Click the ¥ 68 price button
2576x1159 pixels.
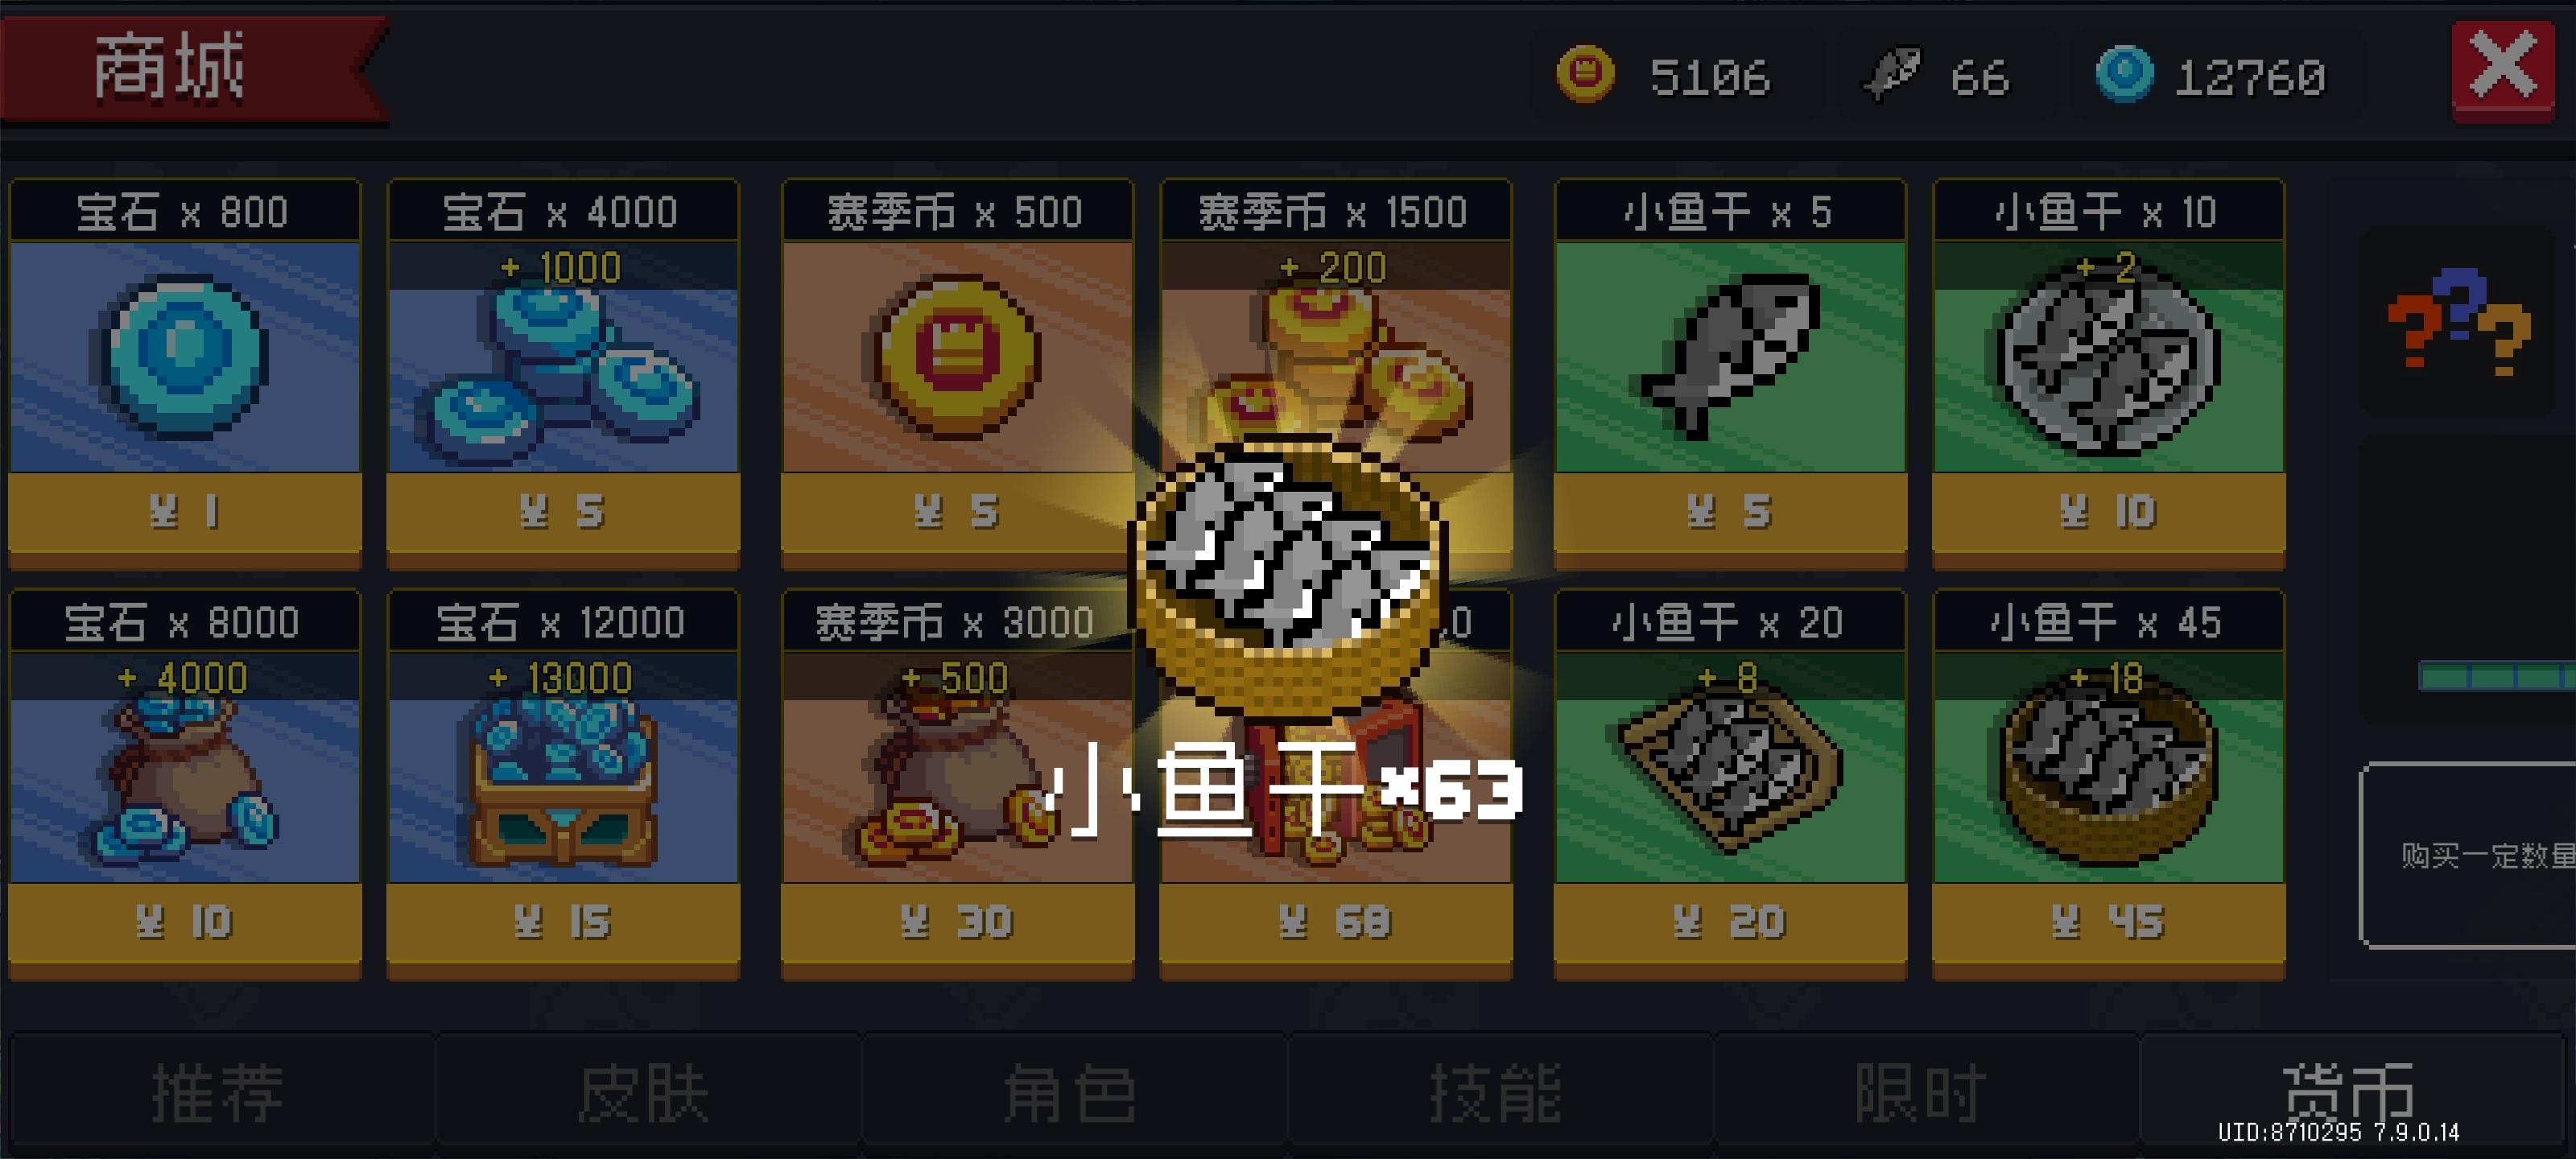pyautogui.click(x=1335, y=923)
